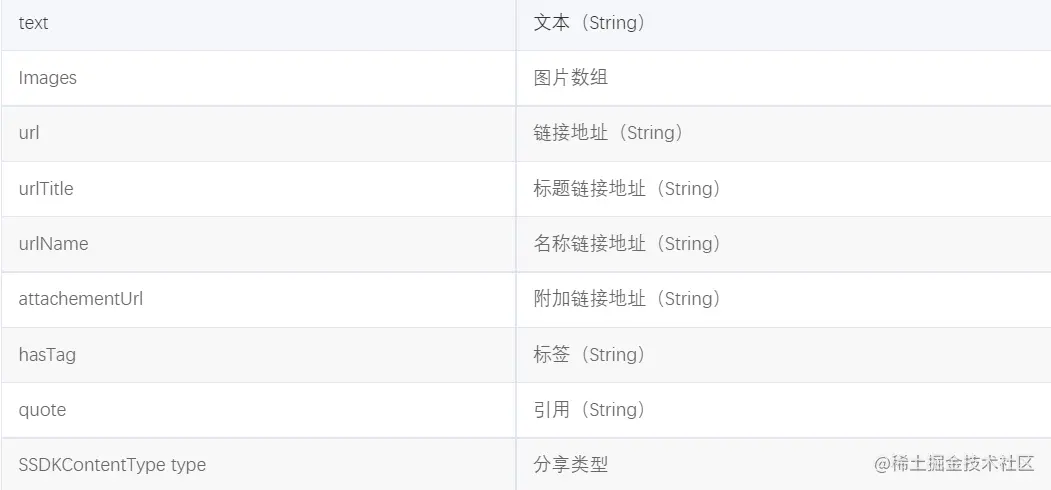Screen dimensions: 1051x490
Task: Select the '链接地址 (String)' description
Action: pos(608,133)
